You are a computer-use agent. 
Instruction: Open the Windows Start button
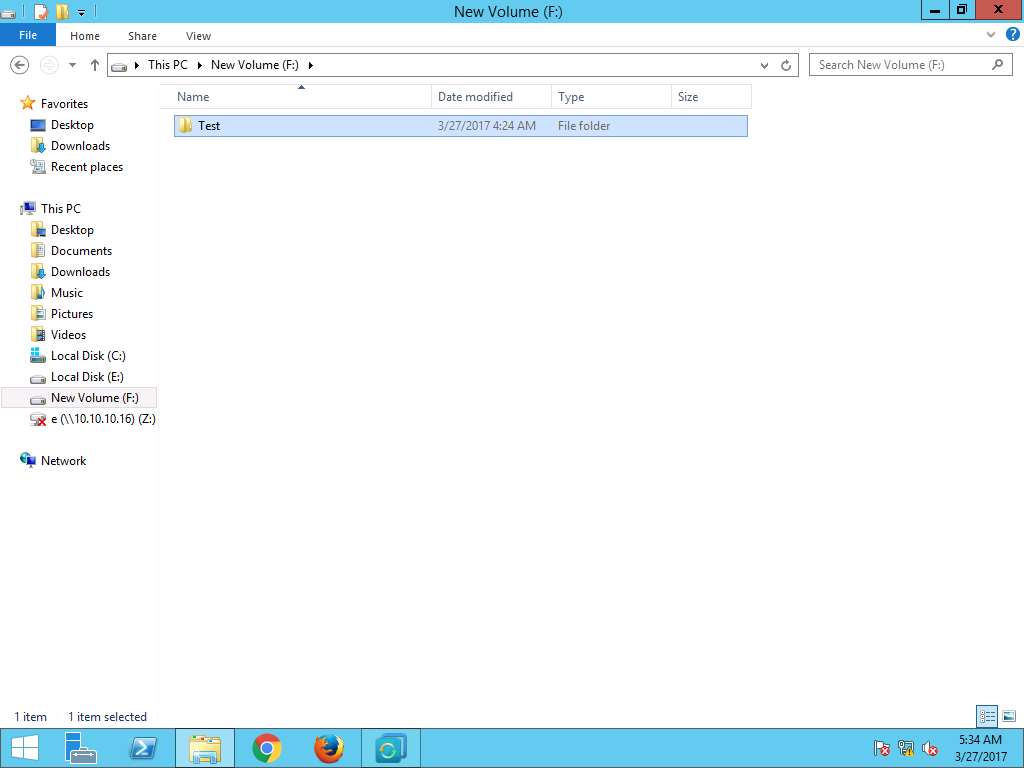coord(25,748)
